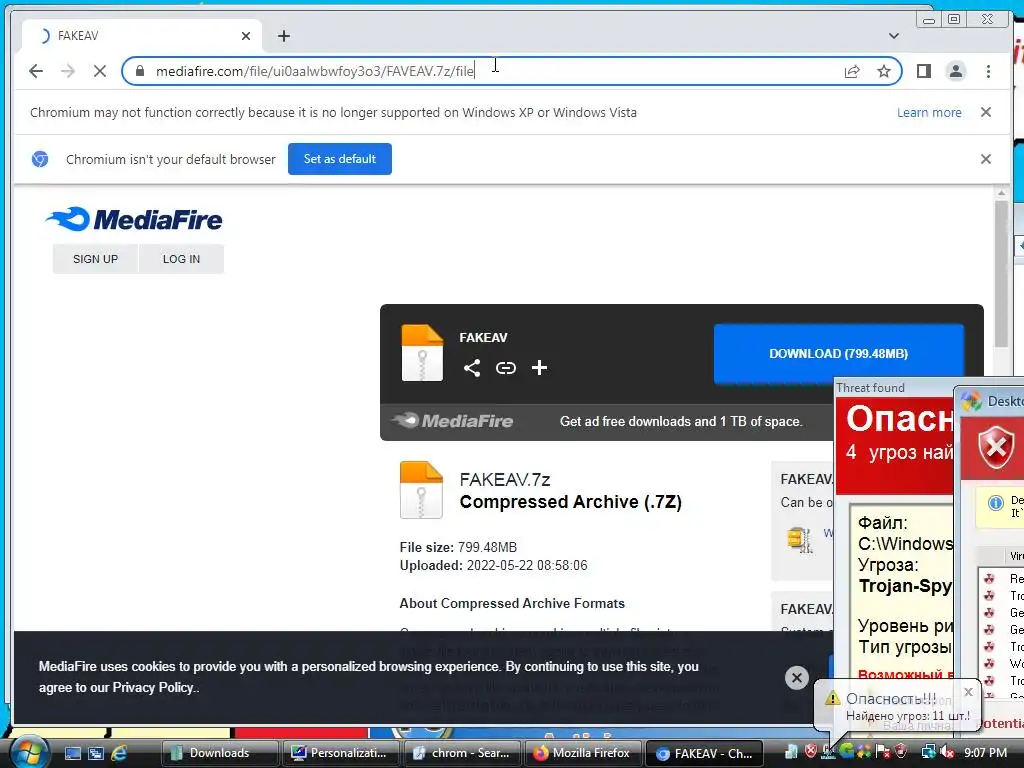Screen dimensions: 1024x768
Task: Switch to the chrom - Search taskbar window
Action: [462, 753]
